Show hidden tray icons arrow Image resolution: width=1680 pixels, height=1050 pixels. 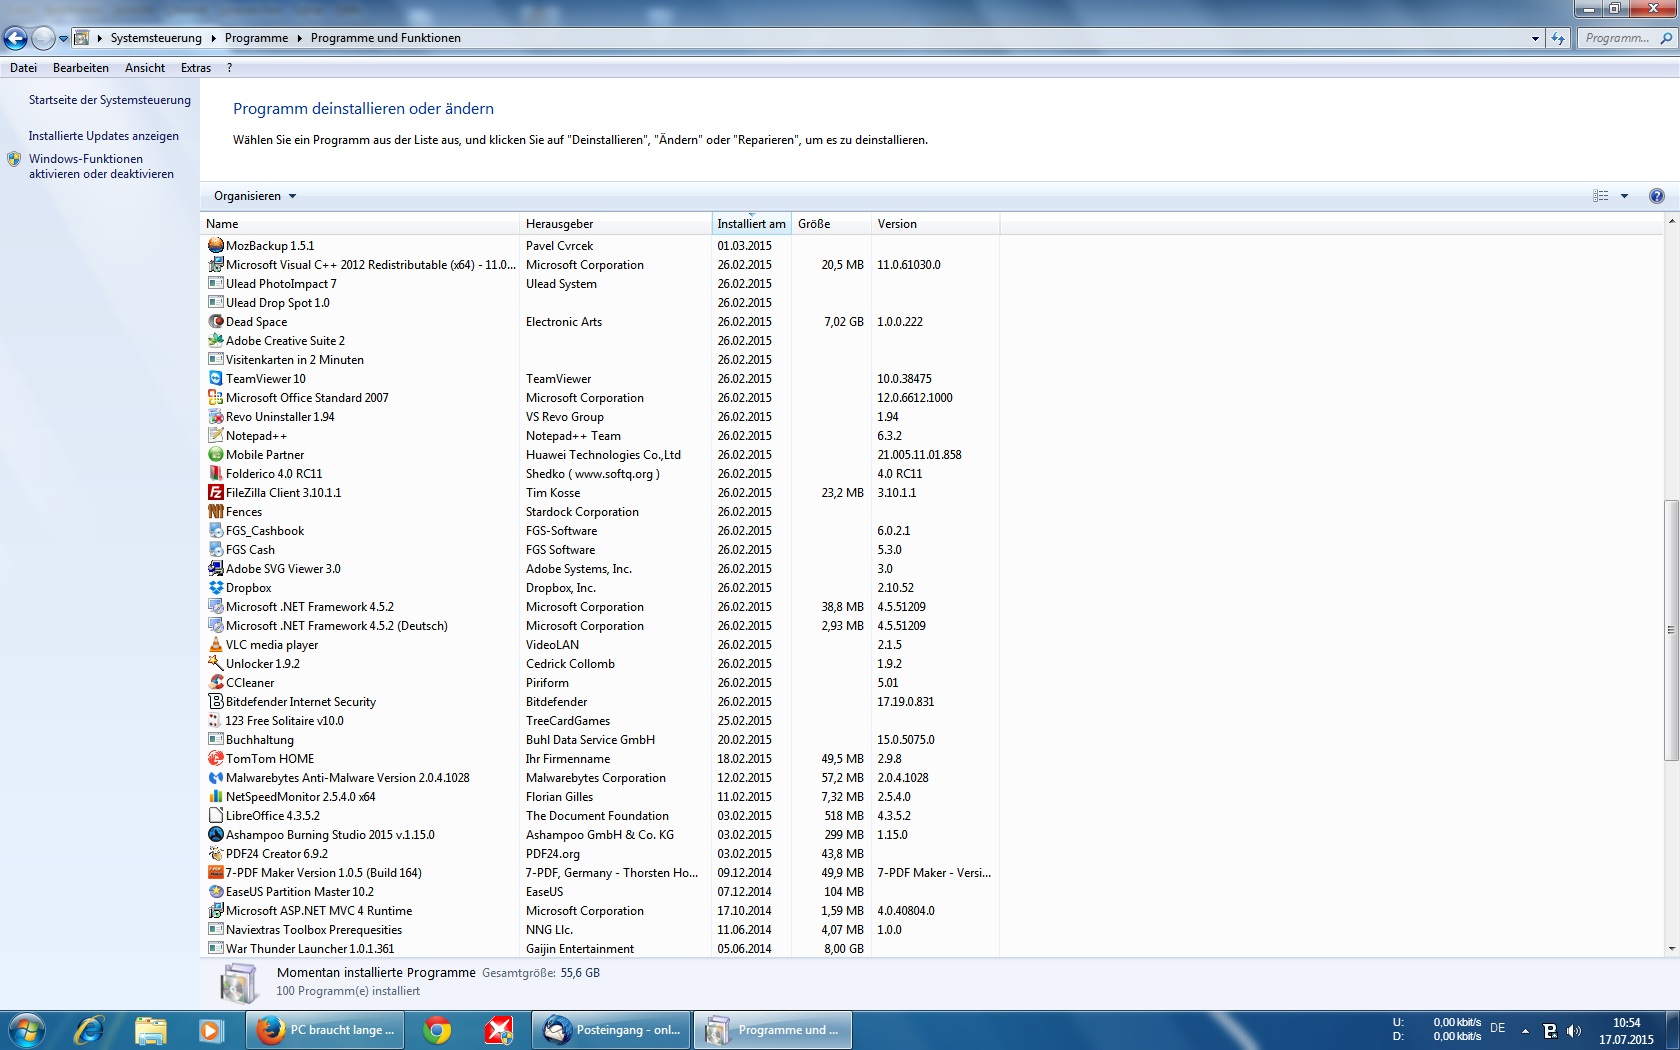pyautogui.click(x=1525, y=1030)
